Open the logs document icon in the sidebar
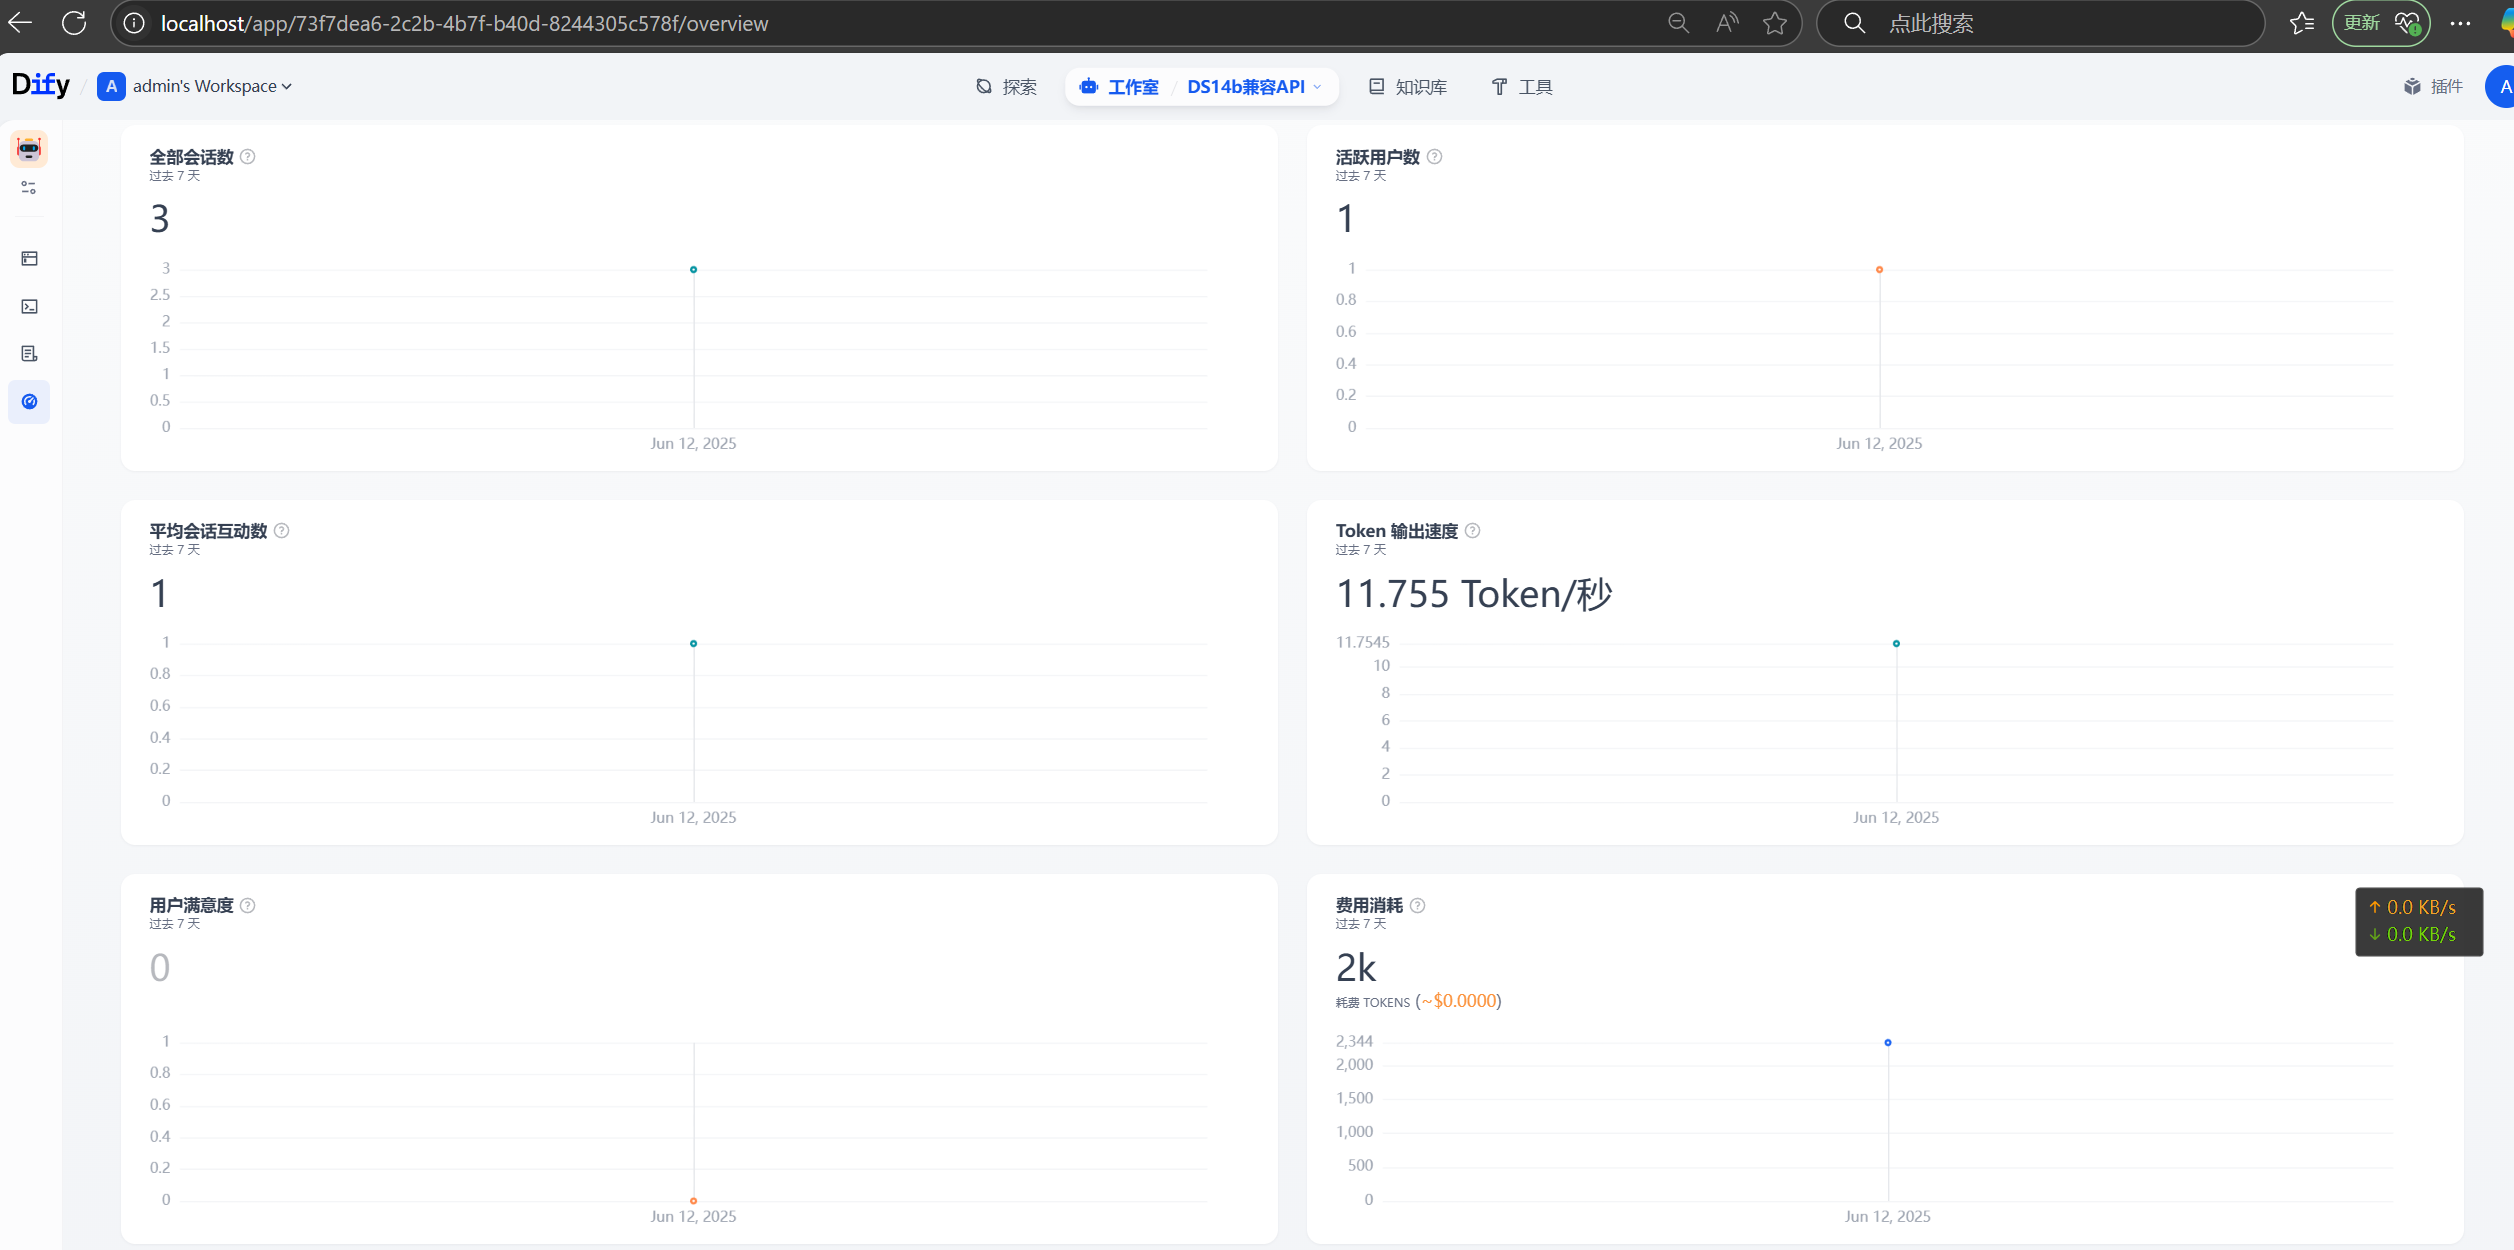This screenshot has height=1250, width=2514. [x=29, y=354]
